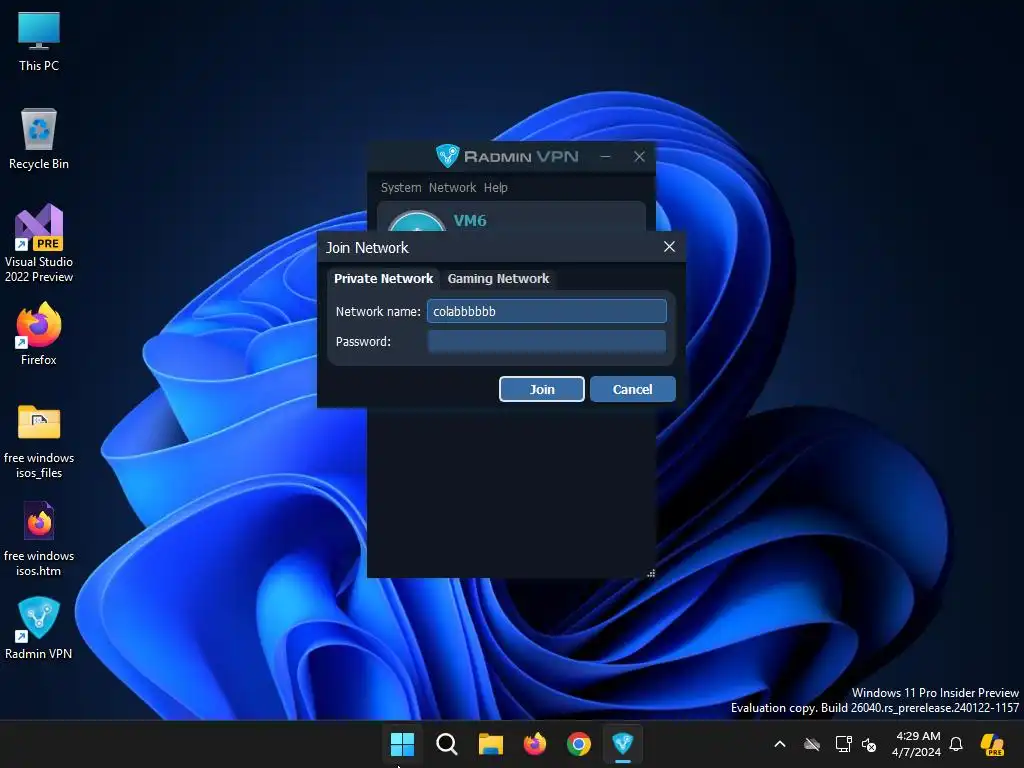Click into the Password field
Viewport: 1024px width, 768px height.
tap(547, 342)
